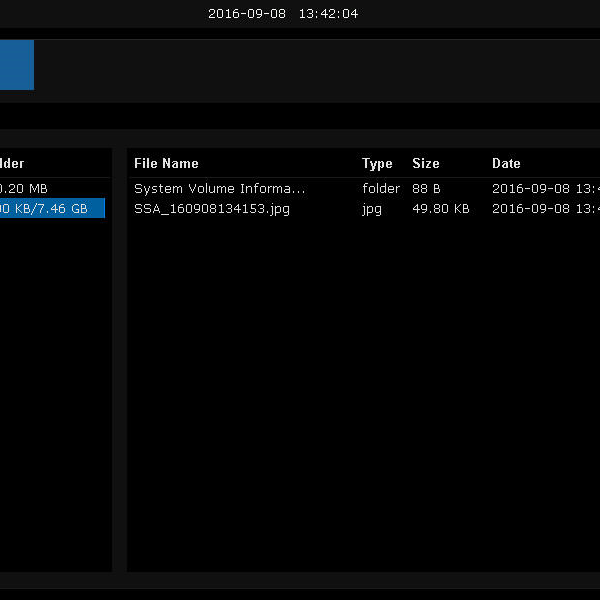Click the blue tab button at top left
600x600 pixels.
click(16, 65)
